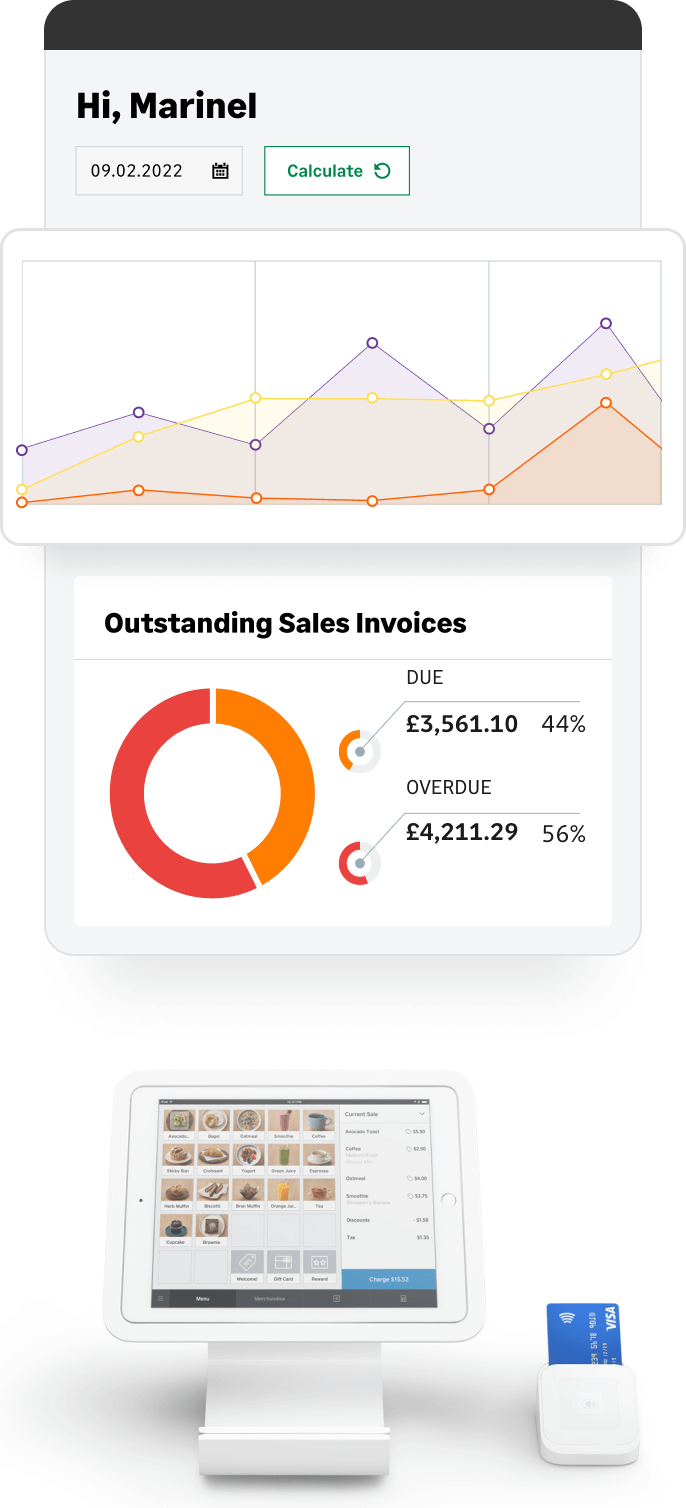Select the Welcome! price tag icon
This screenshot has height=1508, width=686.
click(x=247, y=1262)
